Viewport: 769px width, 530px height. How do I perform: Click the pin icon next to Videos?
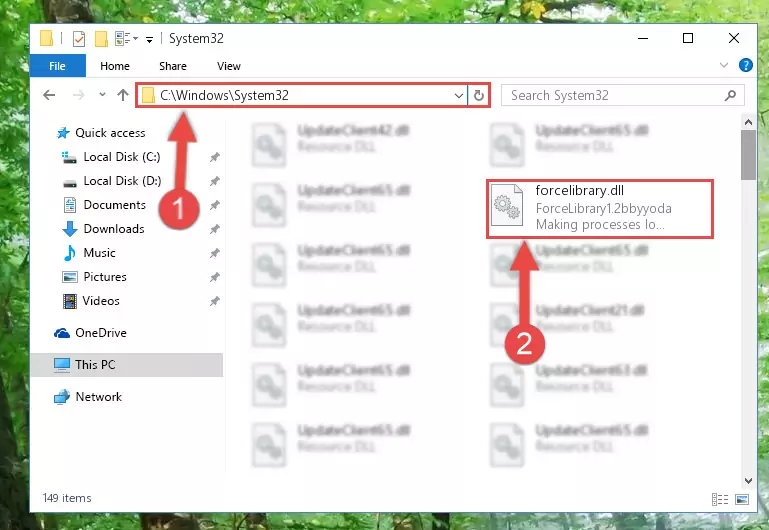point(215,302)
